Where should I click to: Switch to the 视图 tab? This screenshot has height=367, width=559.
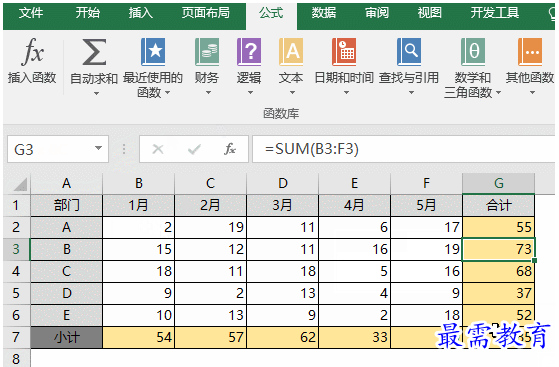[x=430, y=13]
